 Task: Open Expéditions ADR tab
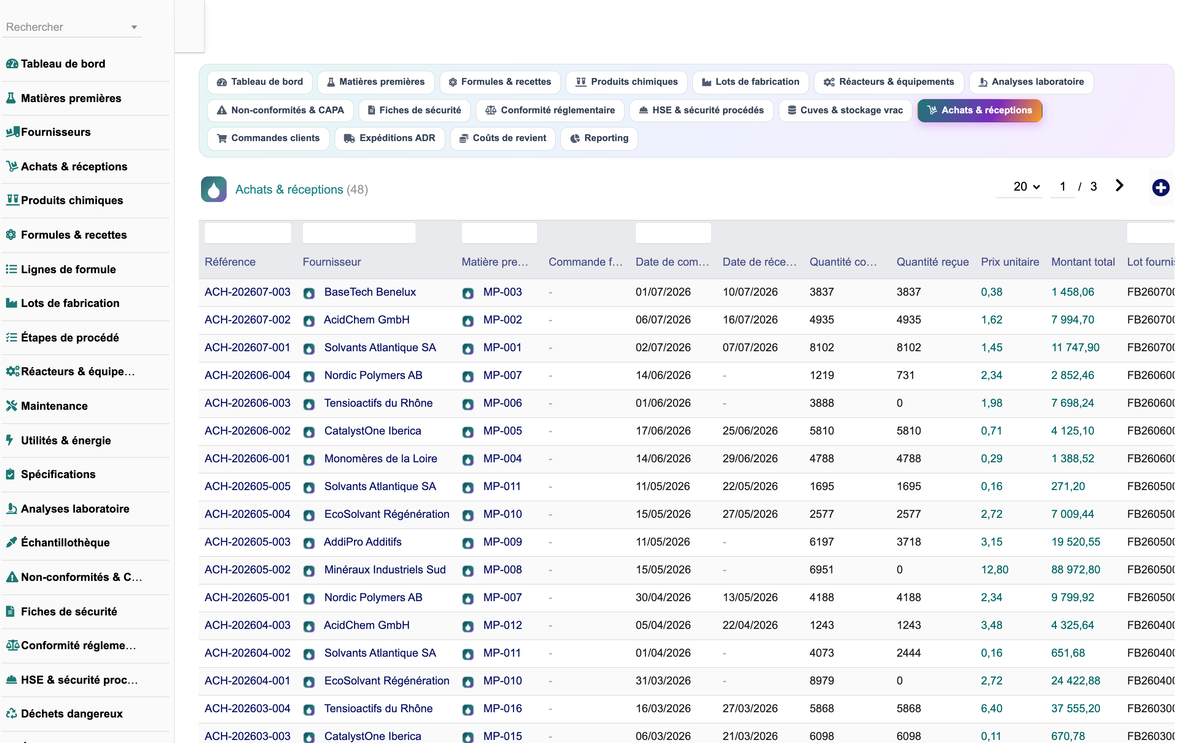(x=390, y=138)
